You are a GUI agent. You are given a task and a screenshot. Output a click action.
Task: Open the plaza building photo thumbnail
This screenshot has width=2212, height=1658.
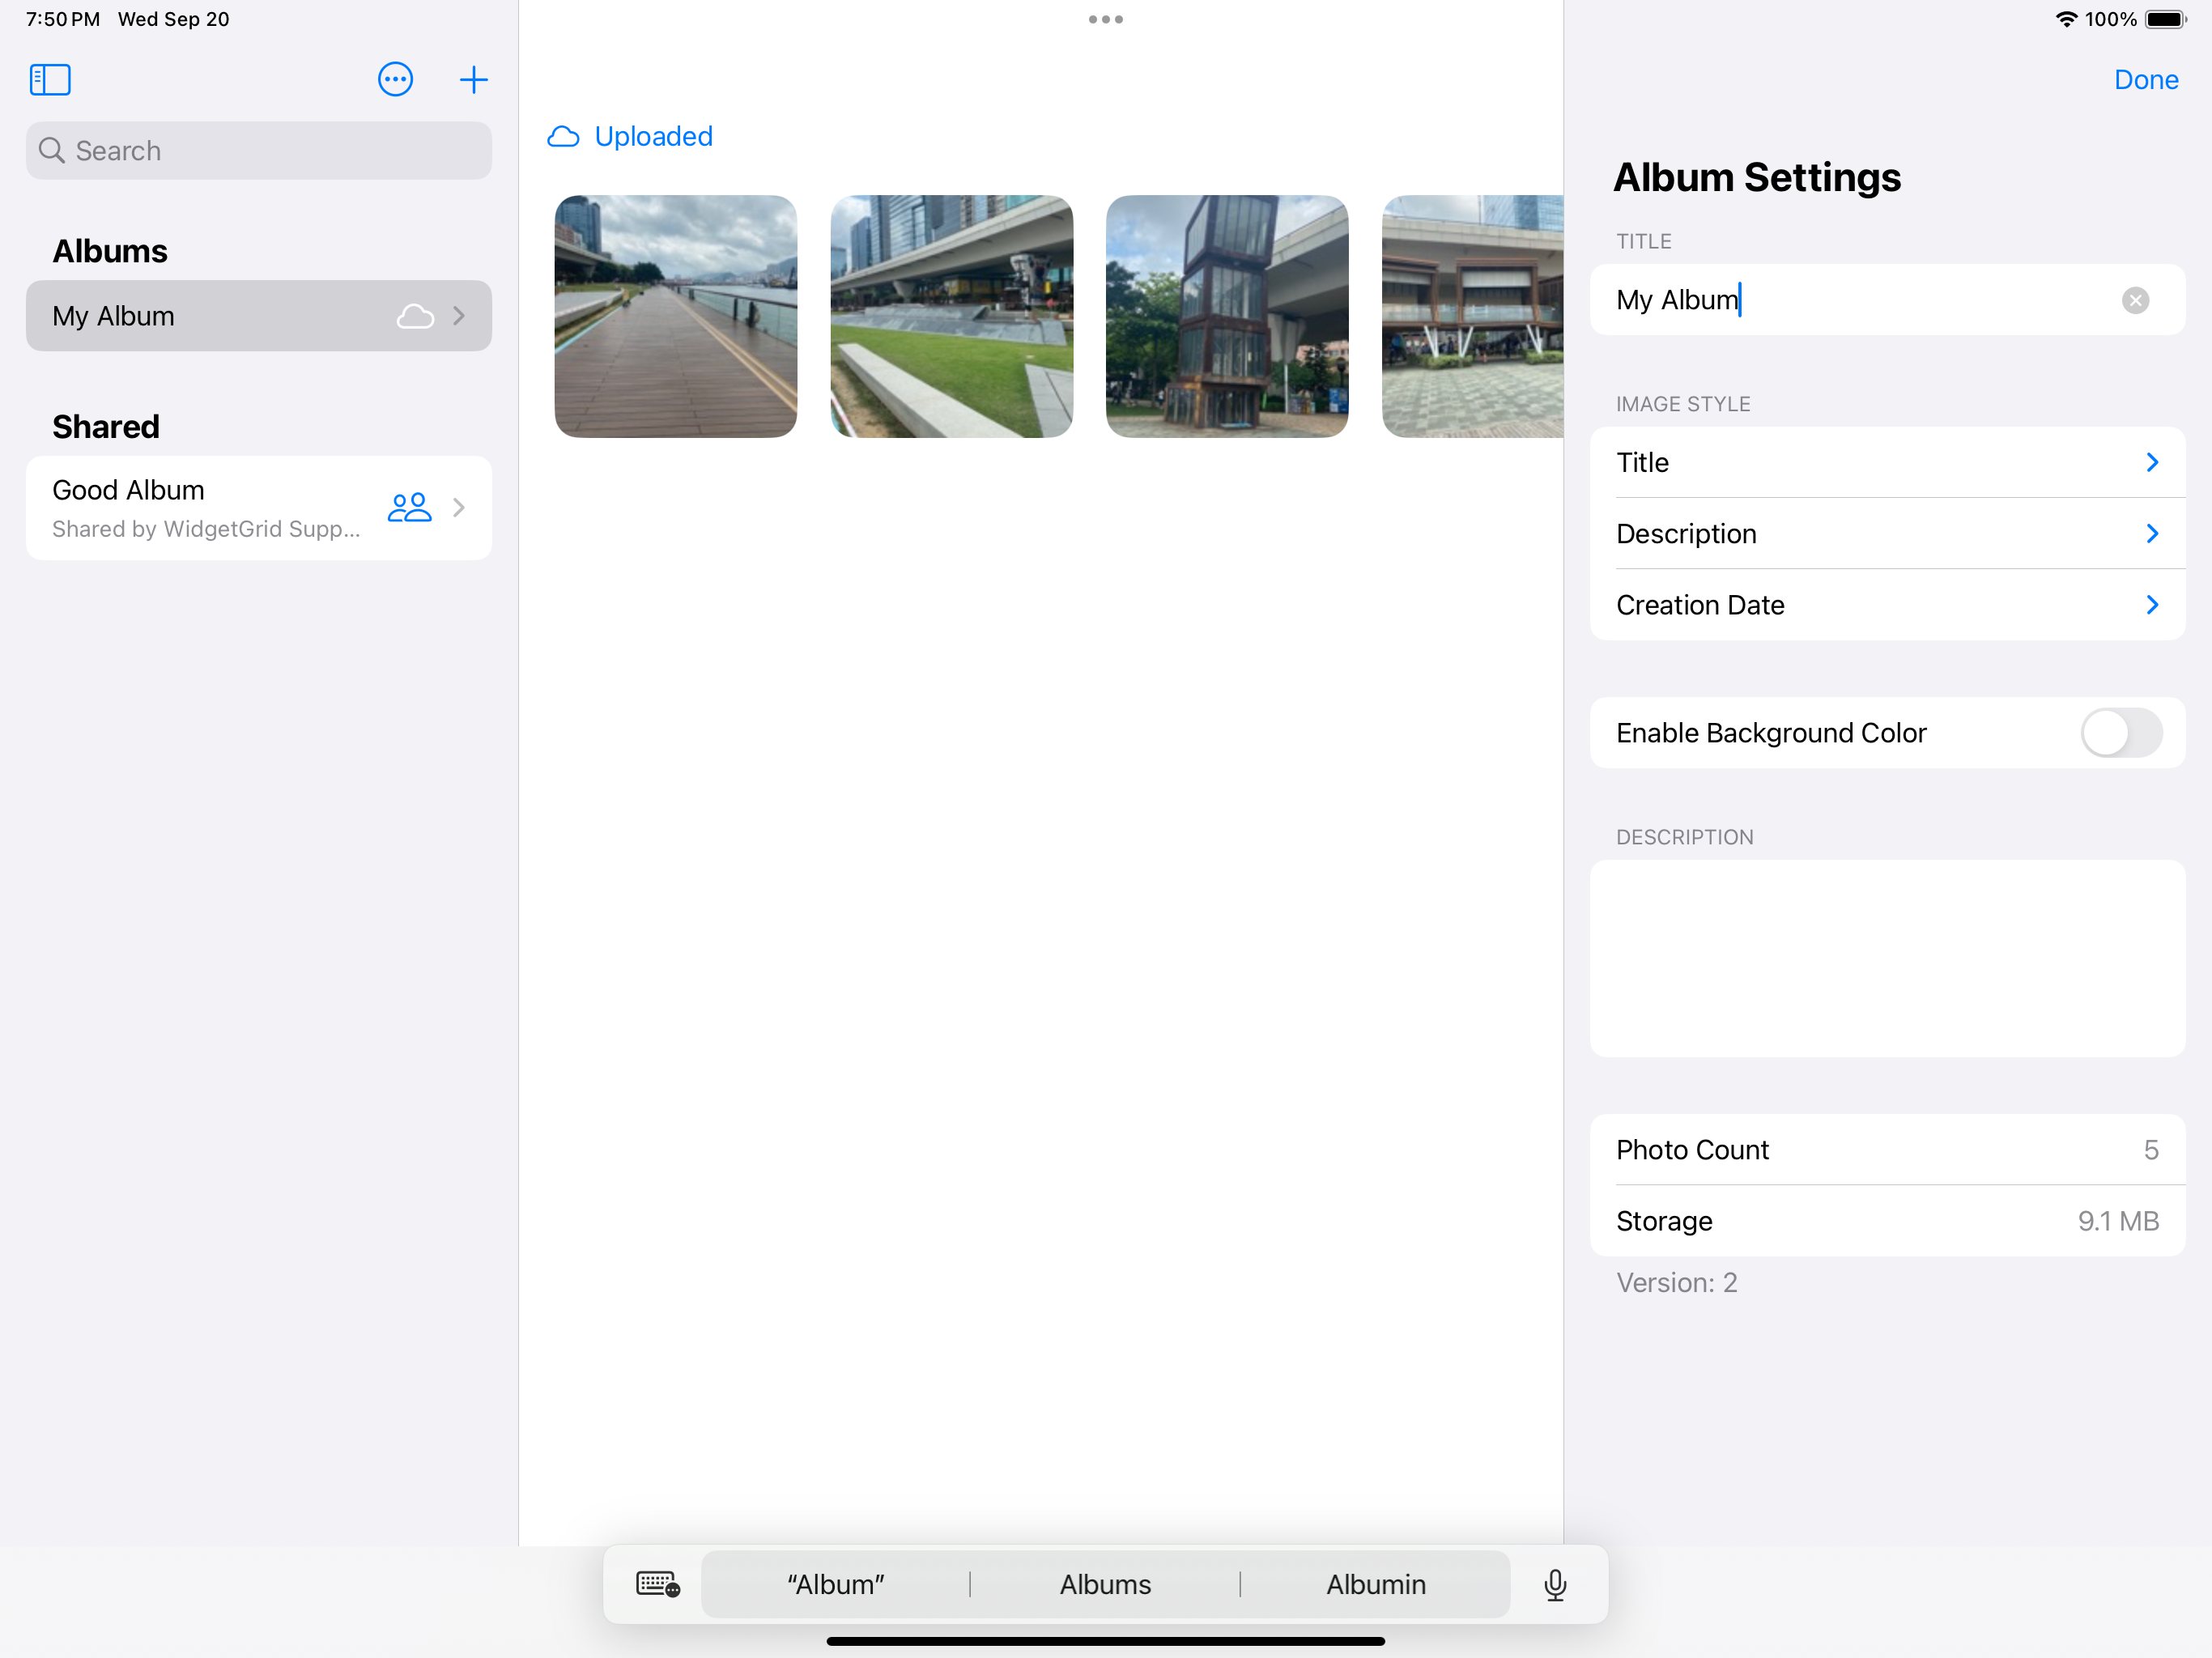tap(1472, 316)
